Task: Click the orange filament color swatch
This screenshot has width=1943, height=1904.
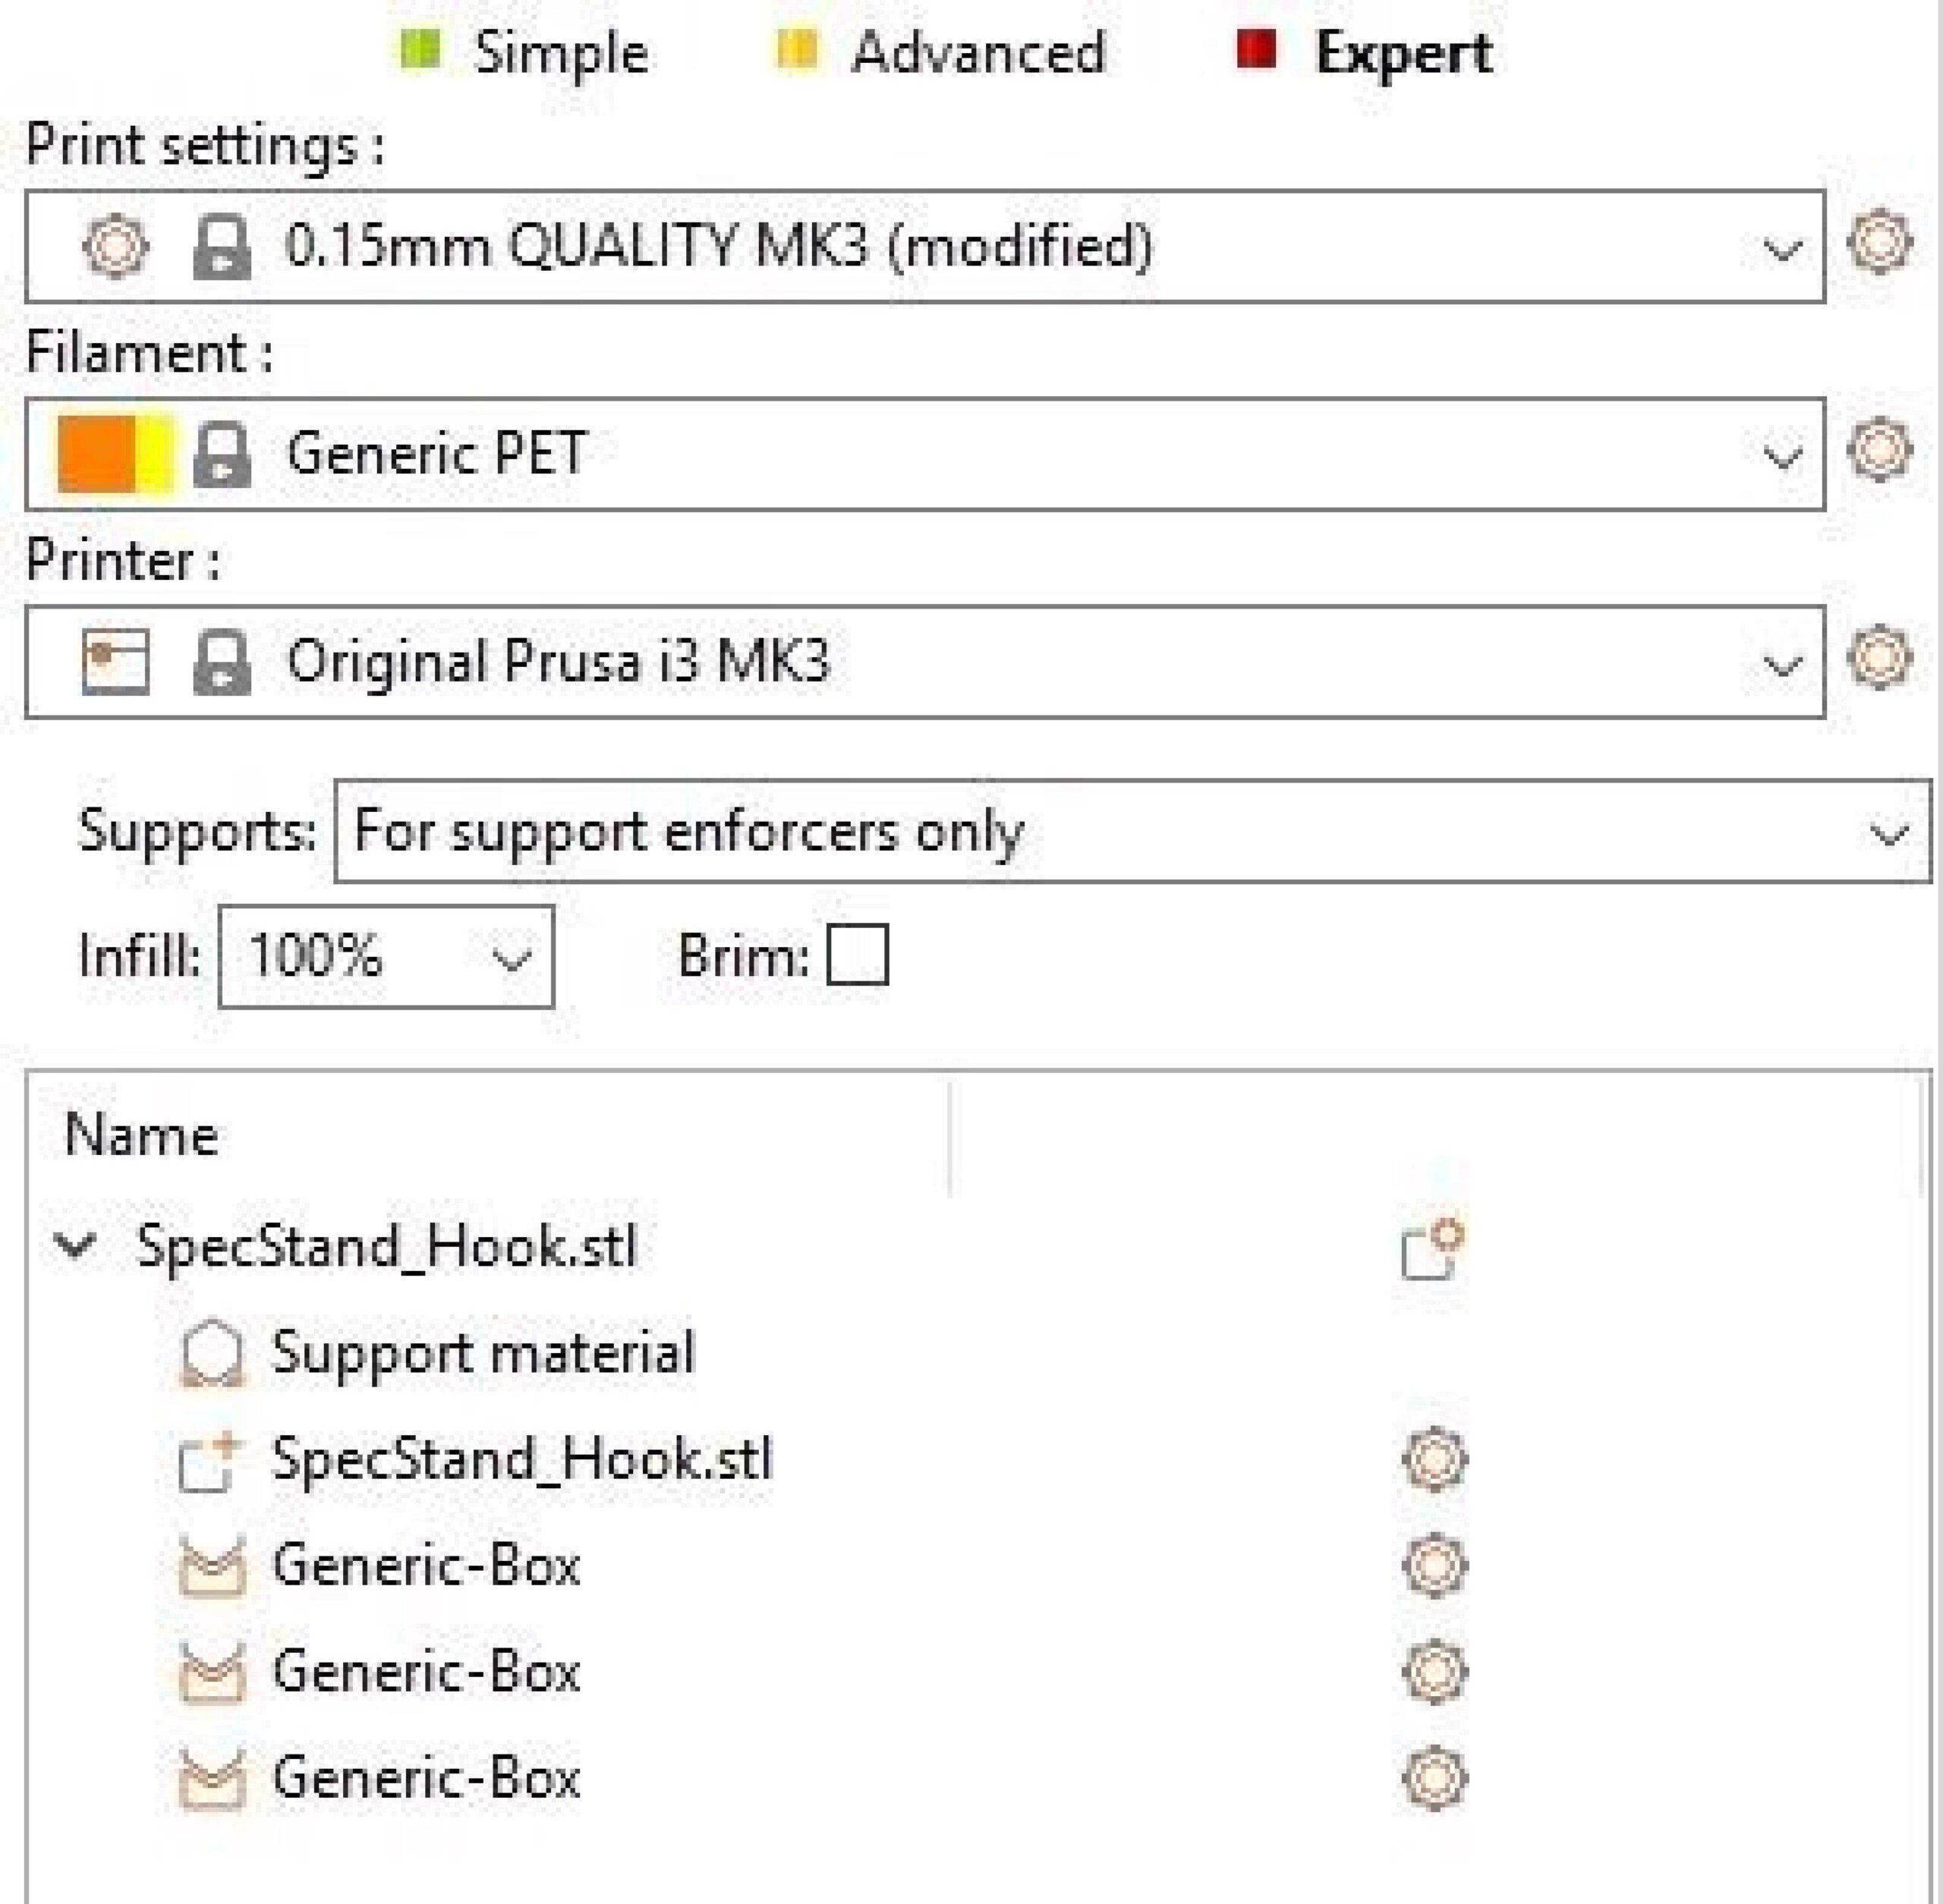Action: (x=96, y=454)
